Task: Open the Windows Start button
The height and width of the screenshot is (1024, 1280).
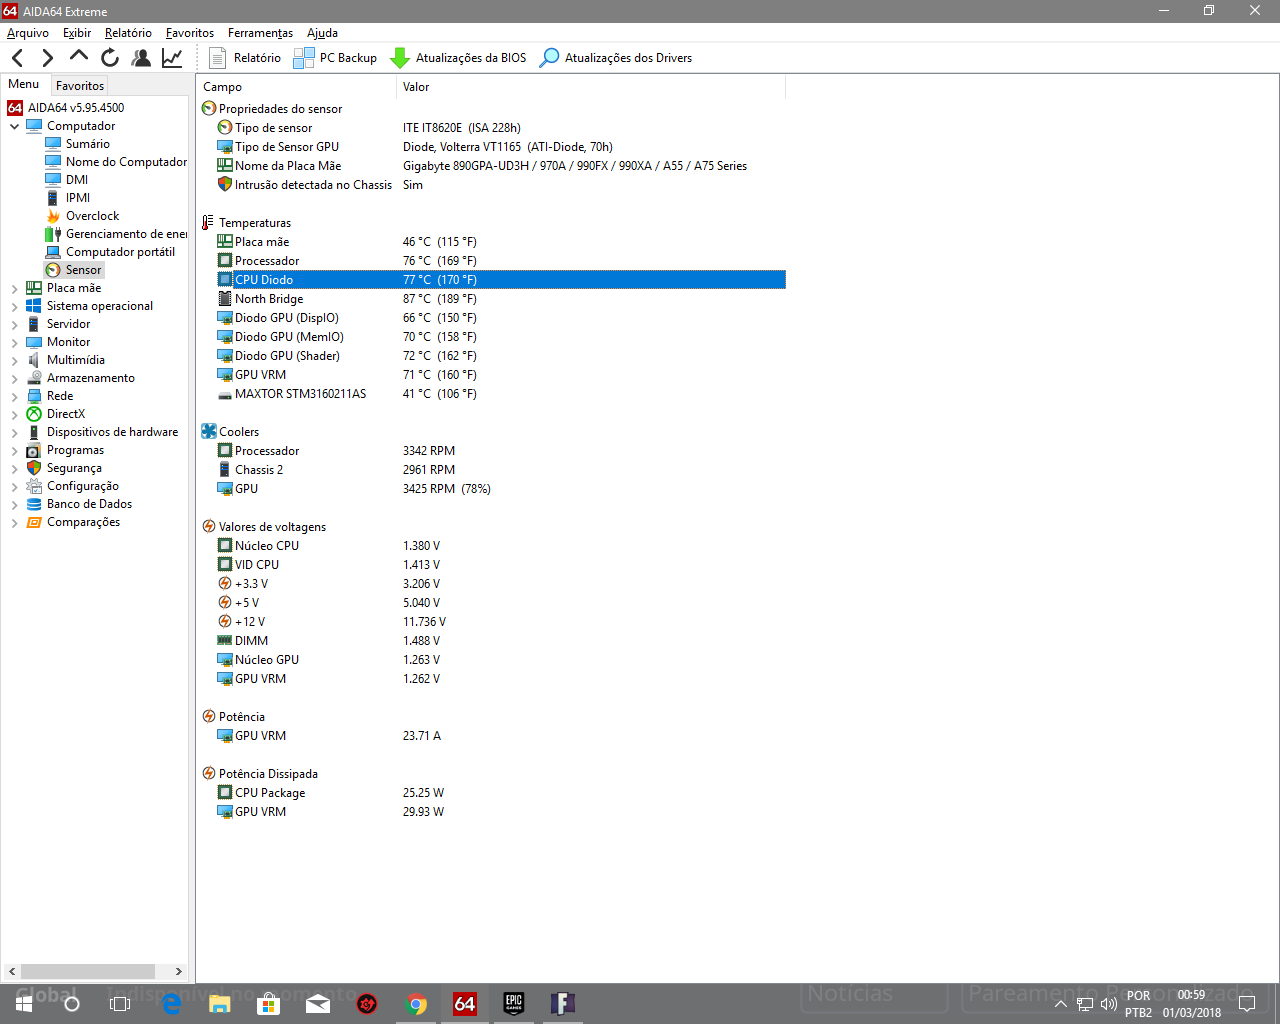Action: coord(24,1004)
